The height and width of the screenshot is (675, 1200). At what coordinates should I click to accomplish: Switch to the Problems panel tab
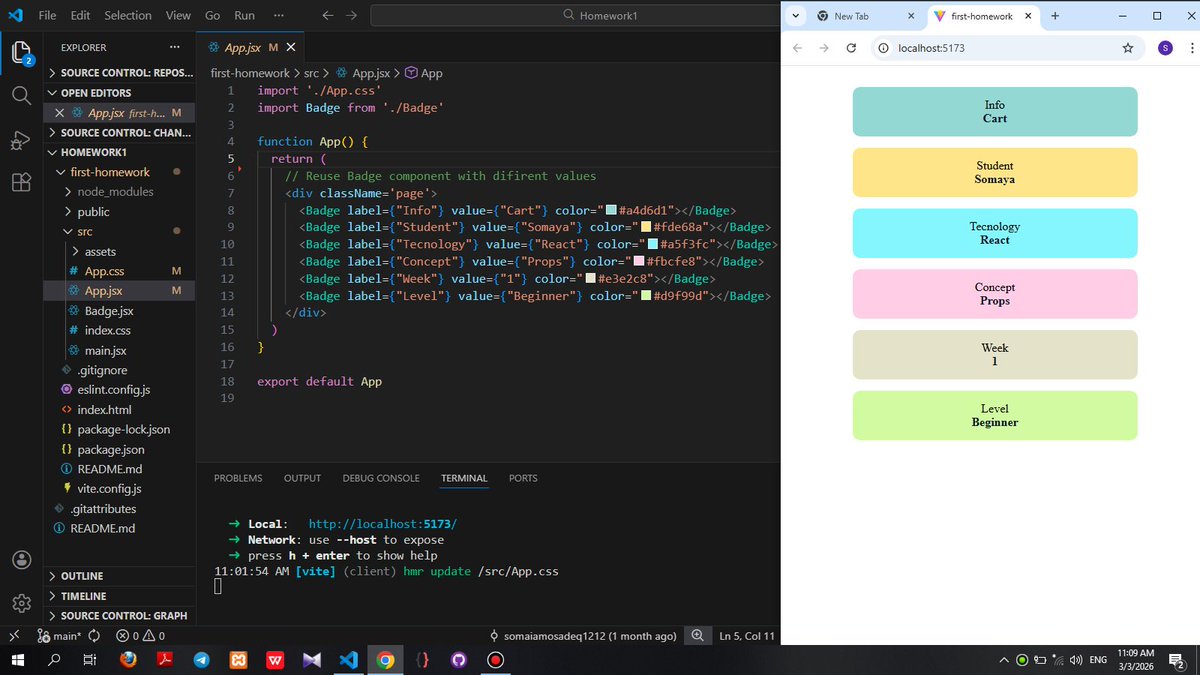[x=238, y=478]
